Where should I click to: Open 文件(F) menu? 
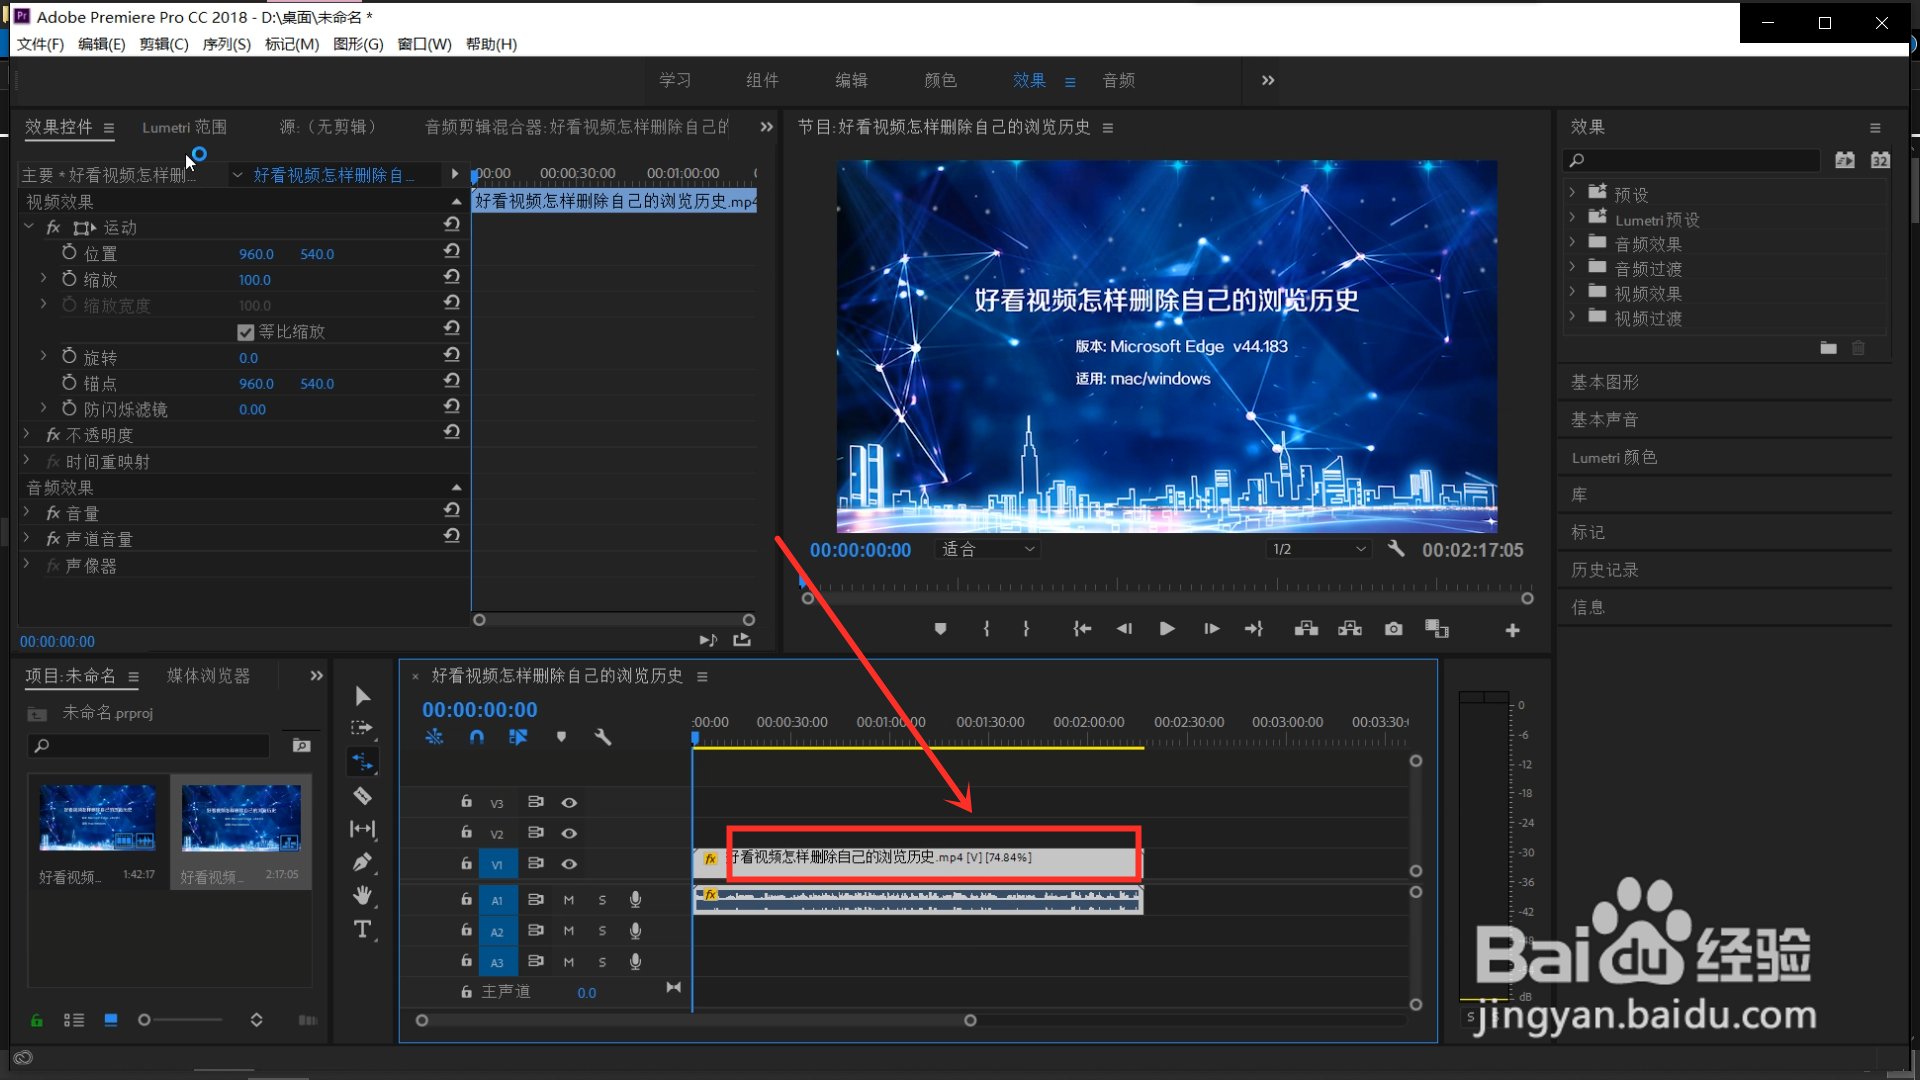point(40,44)
